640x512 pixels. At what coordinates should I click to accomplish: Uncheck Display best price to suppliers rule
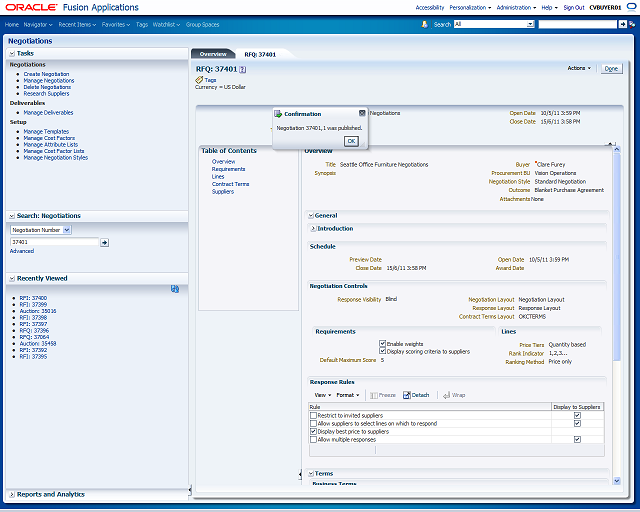coord(313,431)
